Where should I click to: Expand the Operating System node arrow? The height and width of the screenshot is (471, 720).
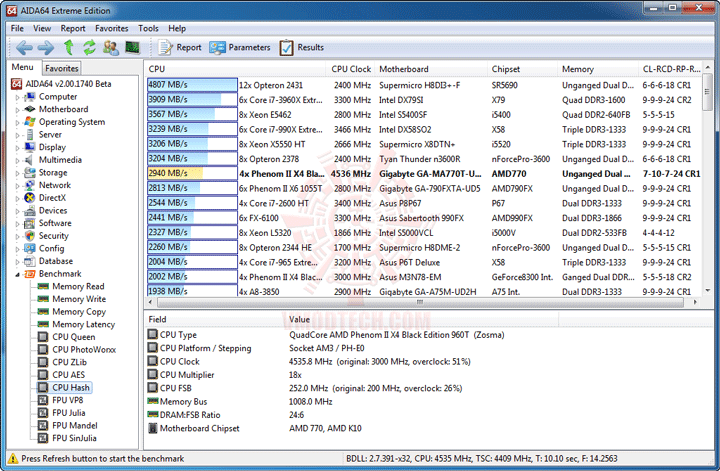coord(17,123)
